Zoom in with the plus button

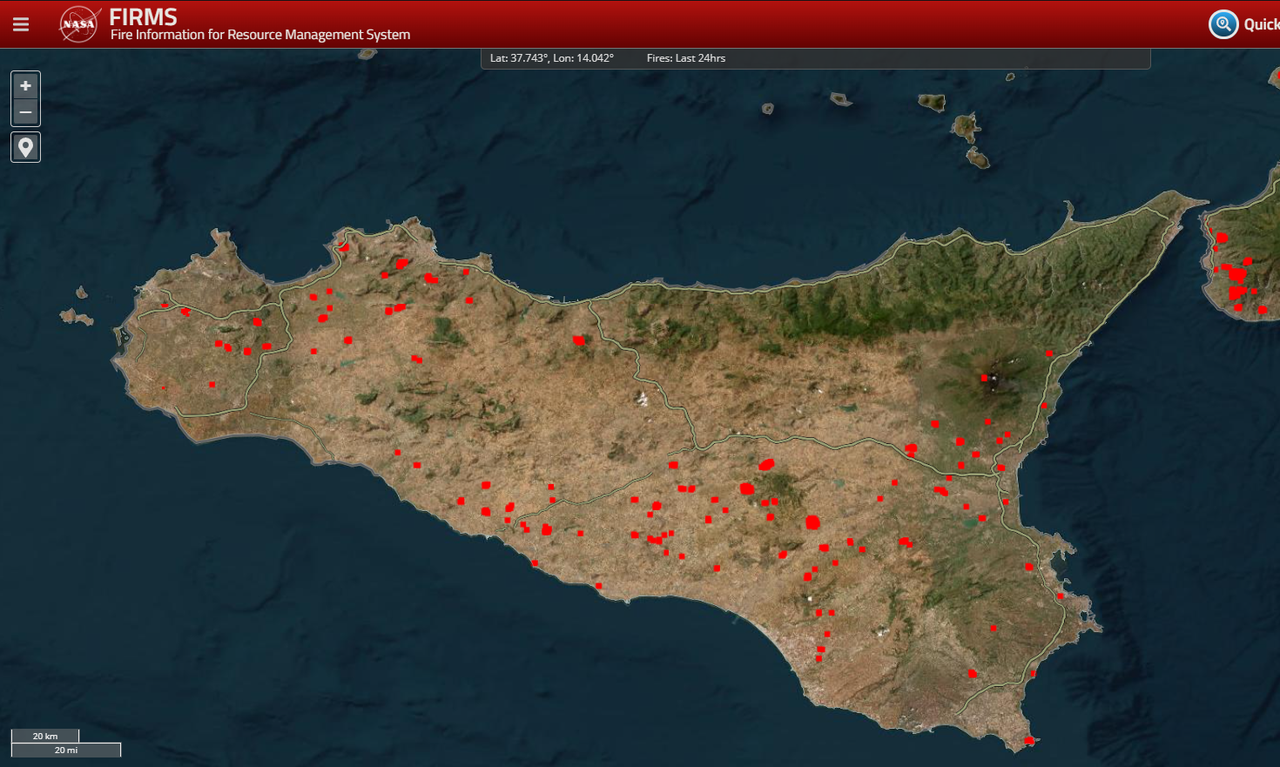pyautogui.click(x=26, y=86)
